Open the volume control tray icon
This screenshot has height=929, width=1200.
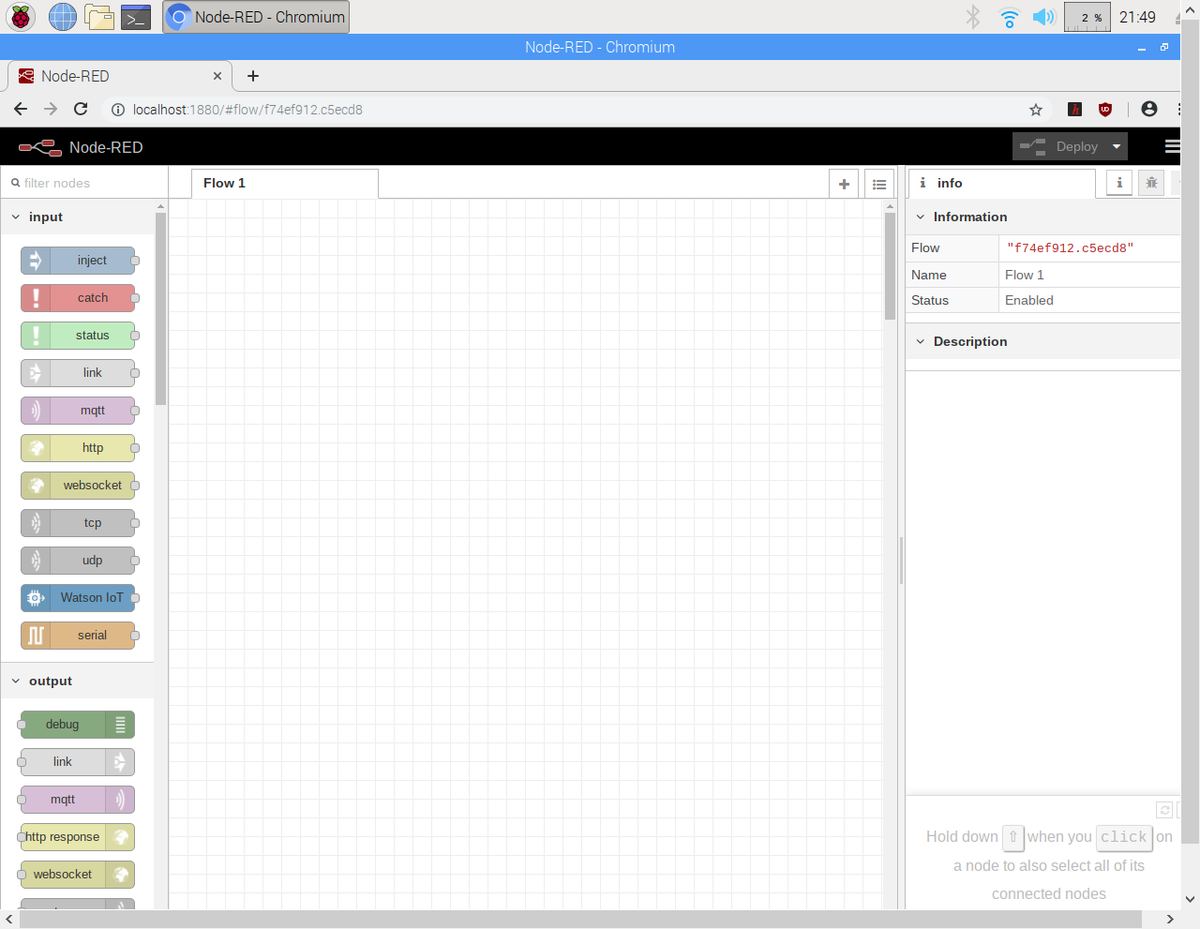coord(1044,17)
